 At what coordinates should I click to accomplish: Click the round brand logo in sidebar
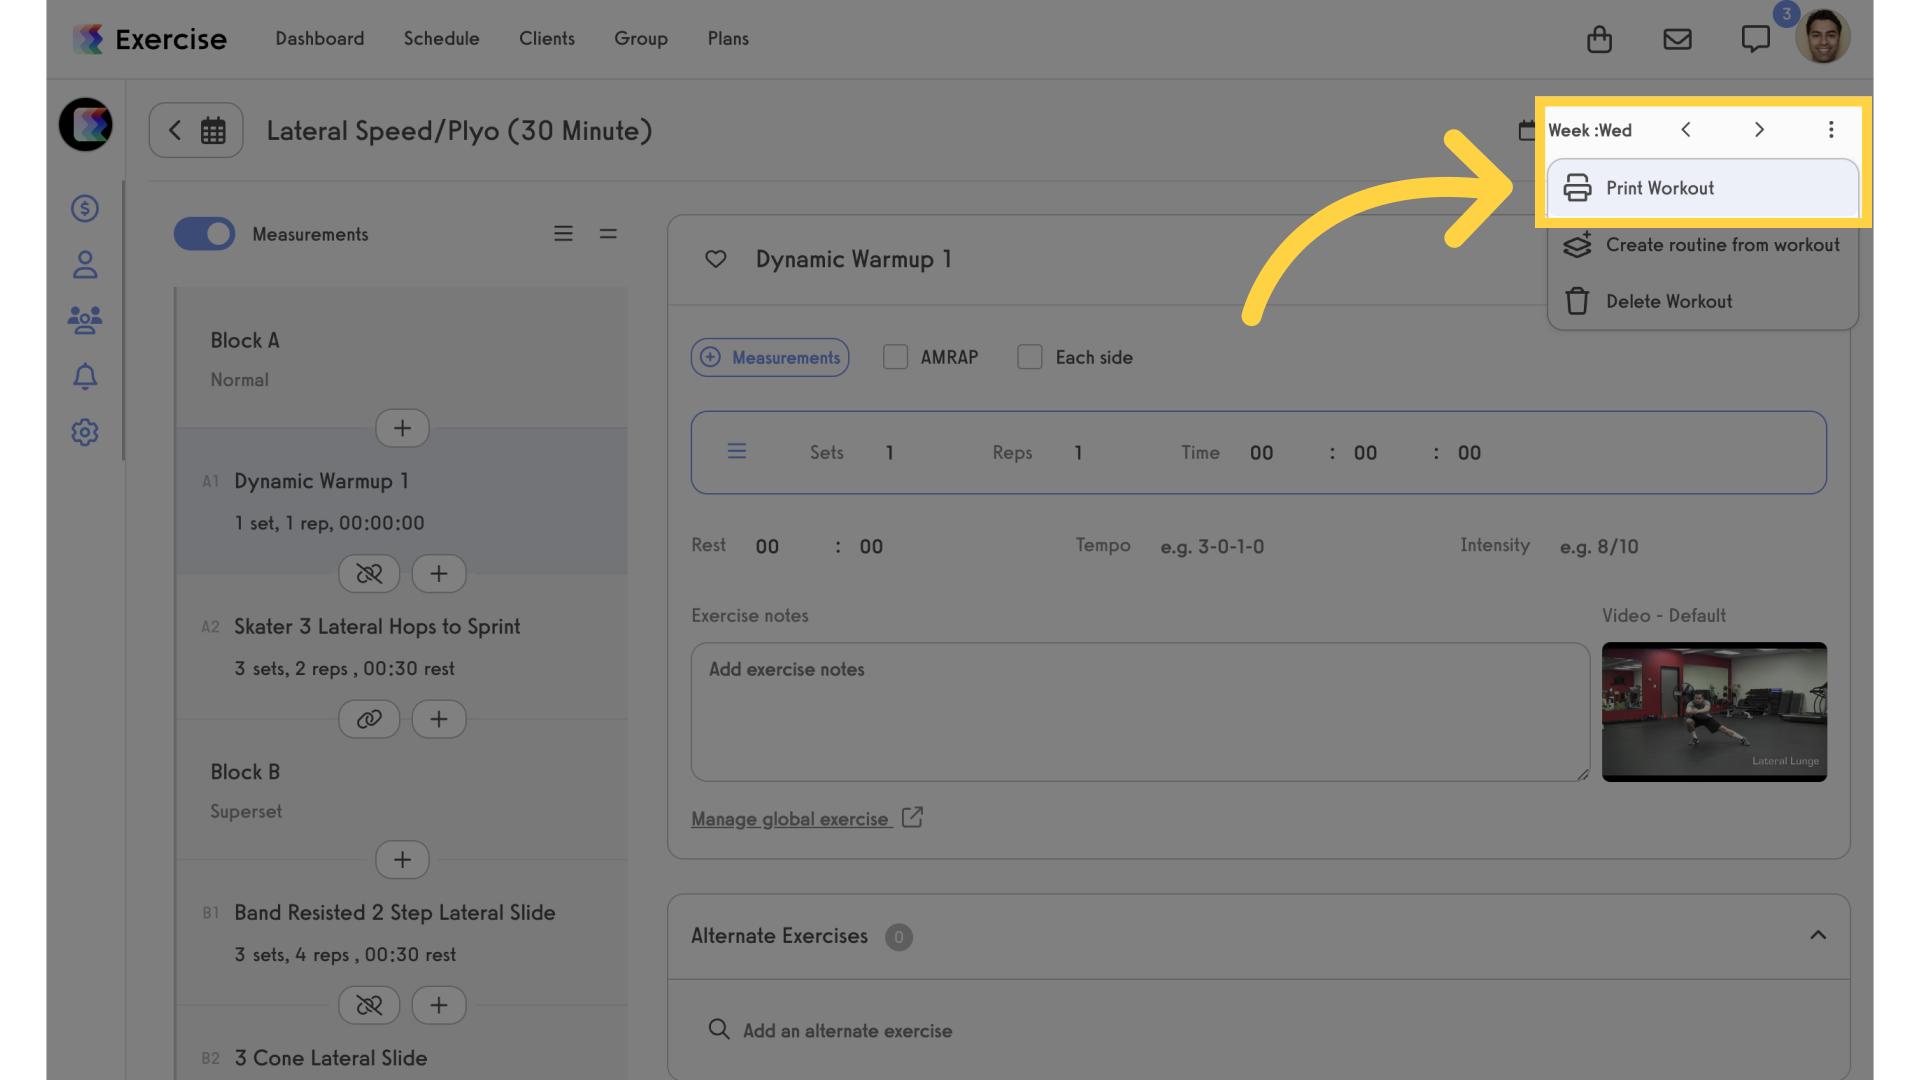86,124
